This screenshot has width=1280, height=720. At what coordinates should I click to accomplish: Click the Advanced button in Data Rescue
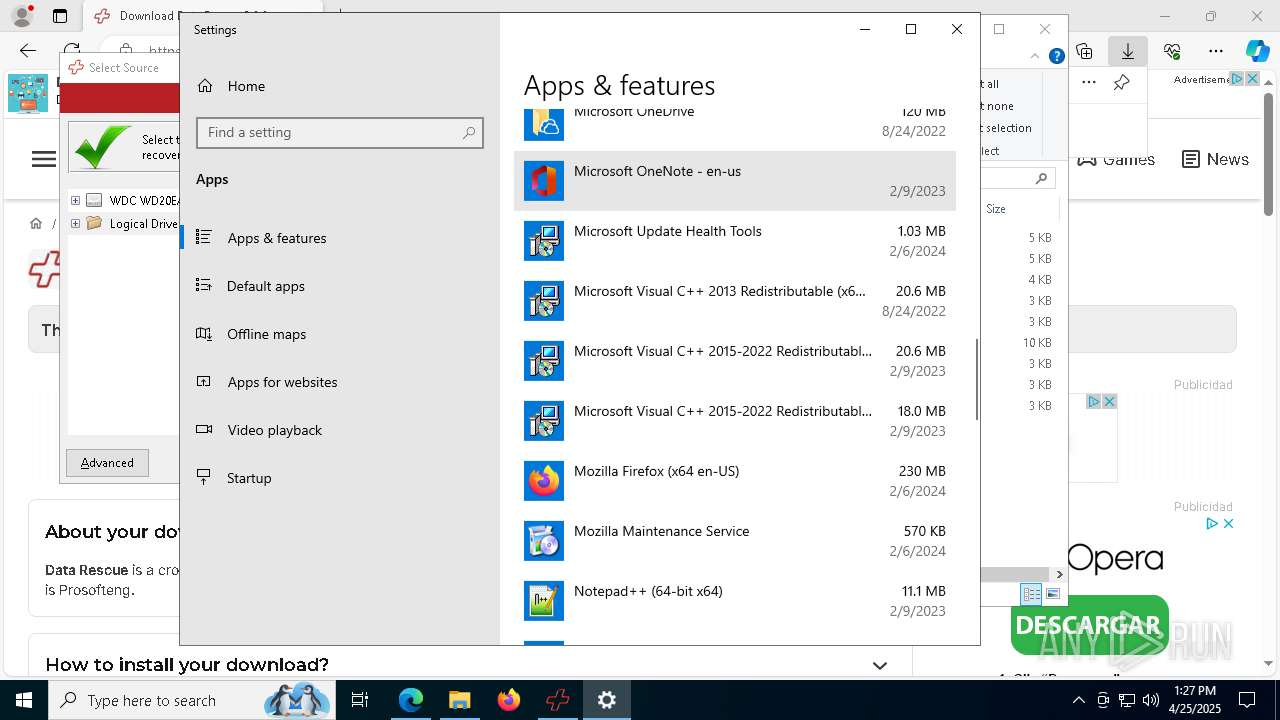pos(107,463)
